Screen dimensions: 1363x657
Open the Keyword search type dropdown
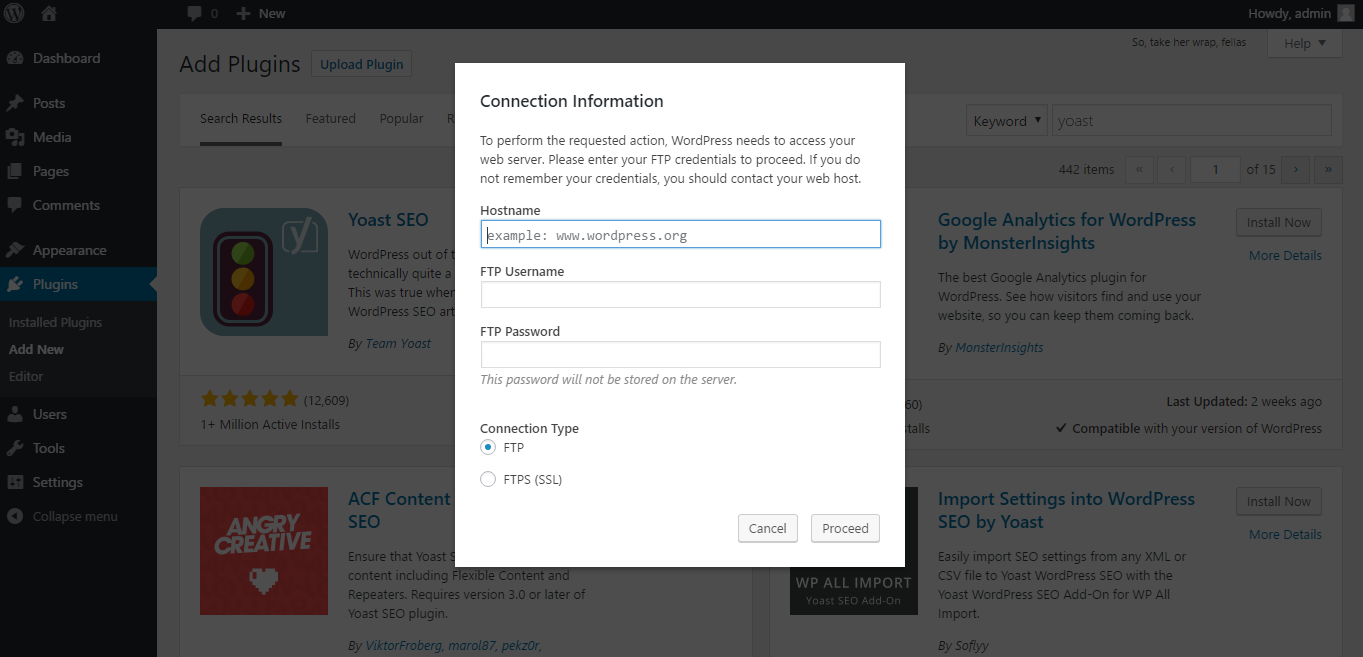click(1007, 121)
